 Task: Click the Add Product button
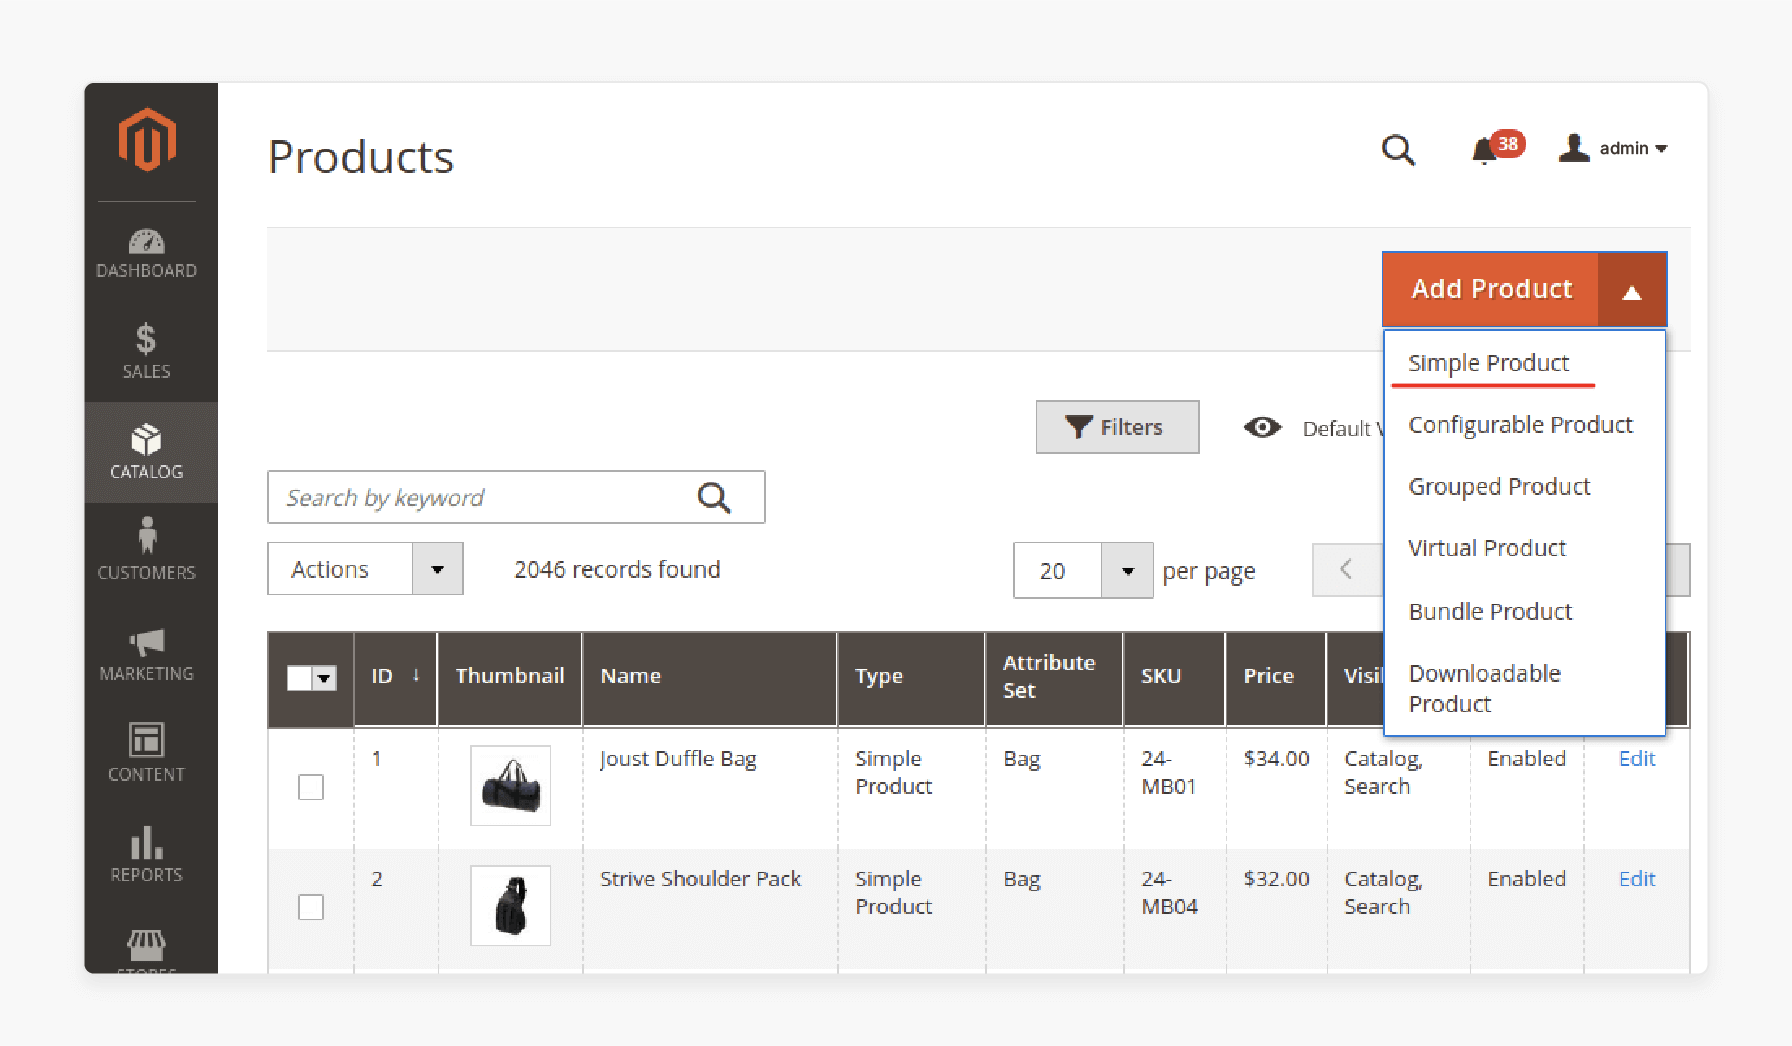click(x=1491, y=290)
